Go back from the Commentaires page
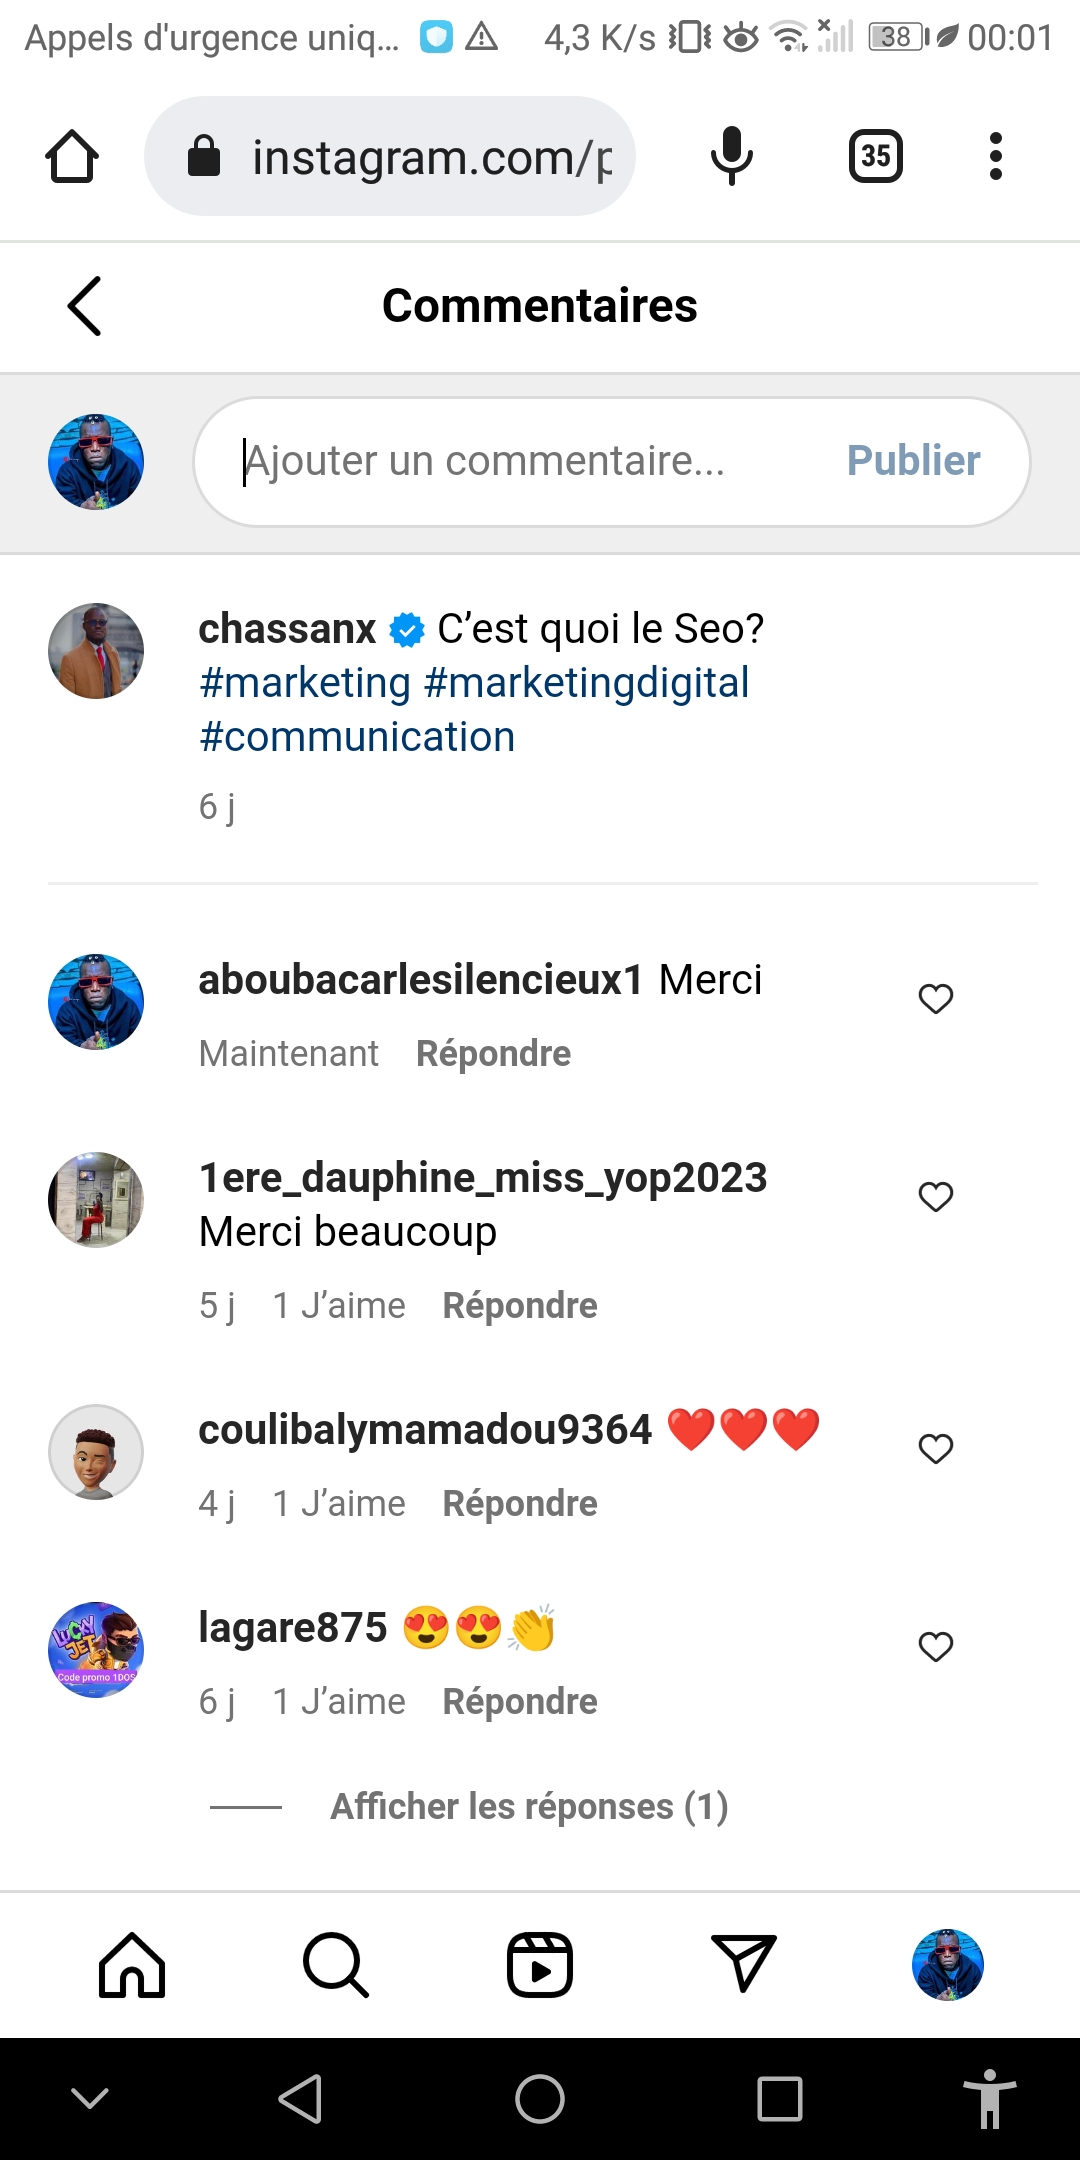 tap(85, 306)
